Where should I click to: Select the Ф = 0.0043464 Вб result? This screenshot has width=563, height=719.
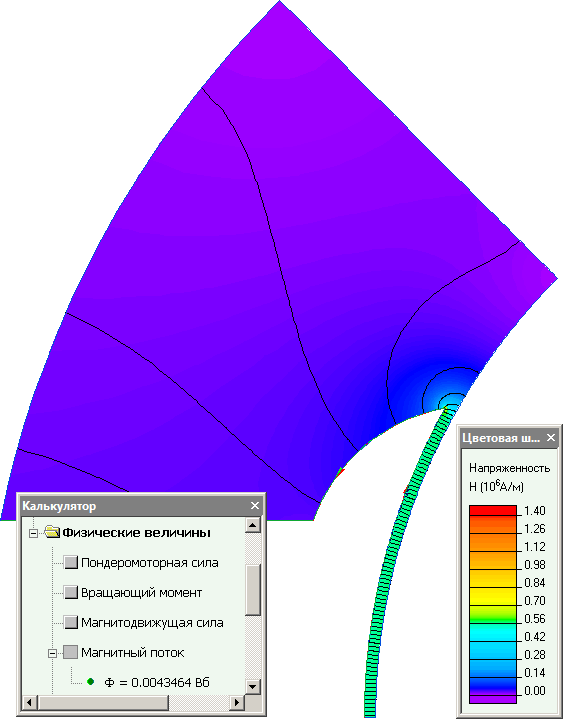pos(157,682)
